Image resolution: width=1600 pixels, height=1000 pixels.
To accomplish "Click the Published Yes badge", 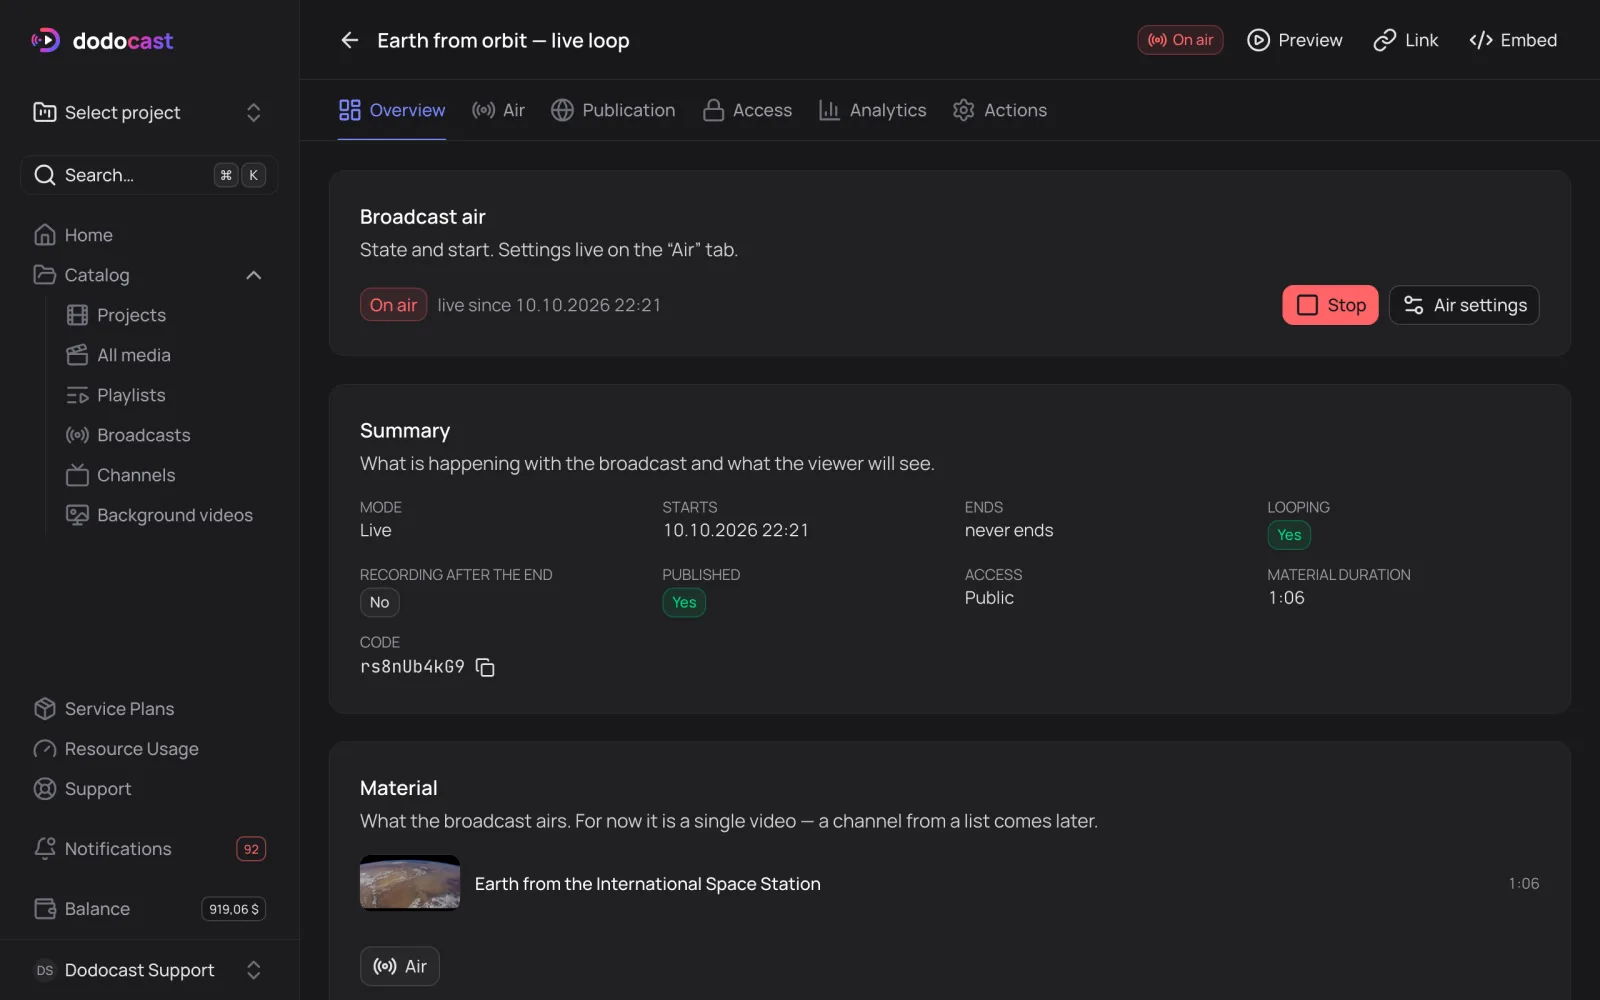I will (x=684, y=602).
